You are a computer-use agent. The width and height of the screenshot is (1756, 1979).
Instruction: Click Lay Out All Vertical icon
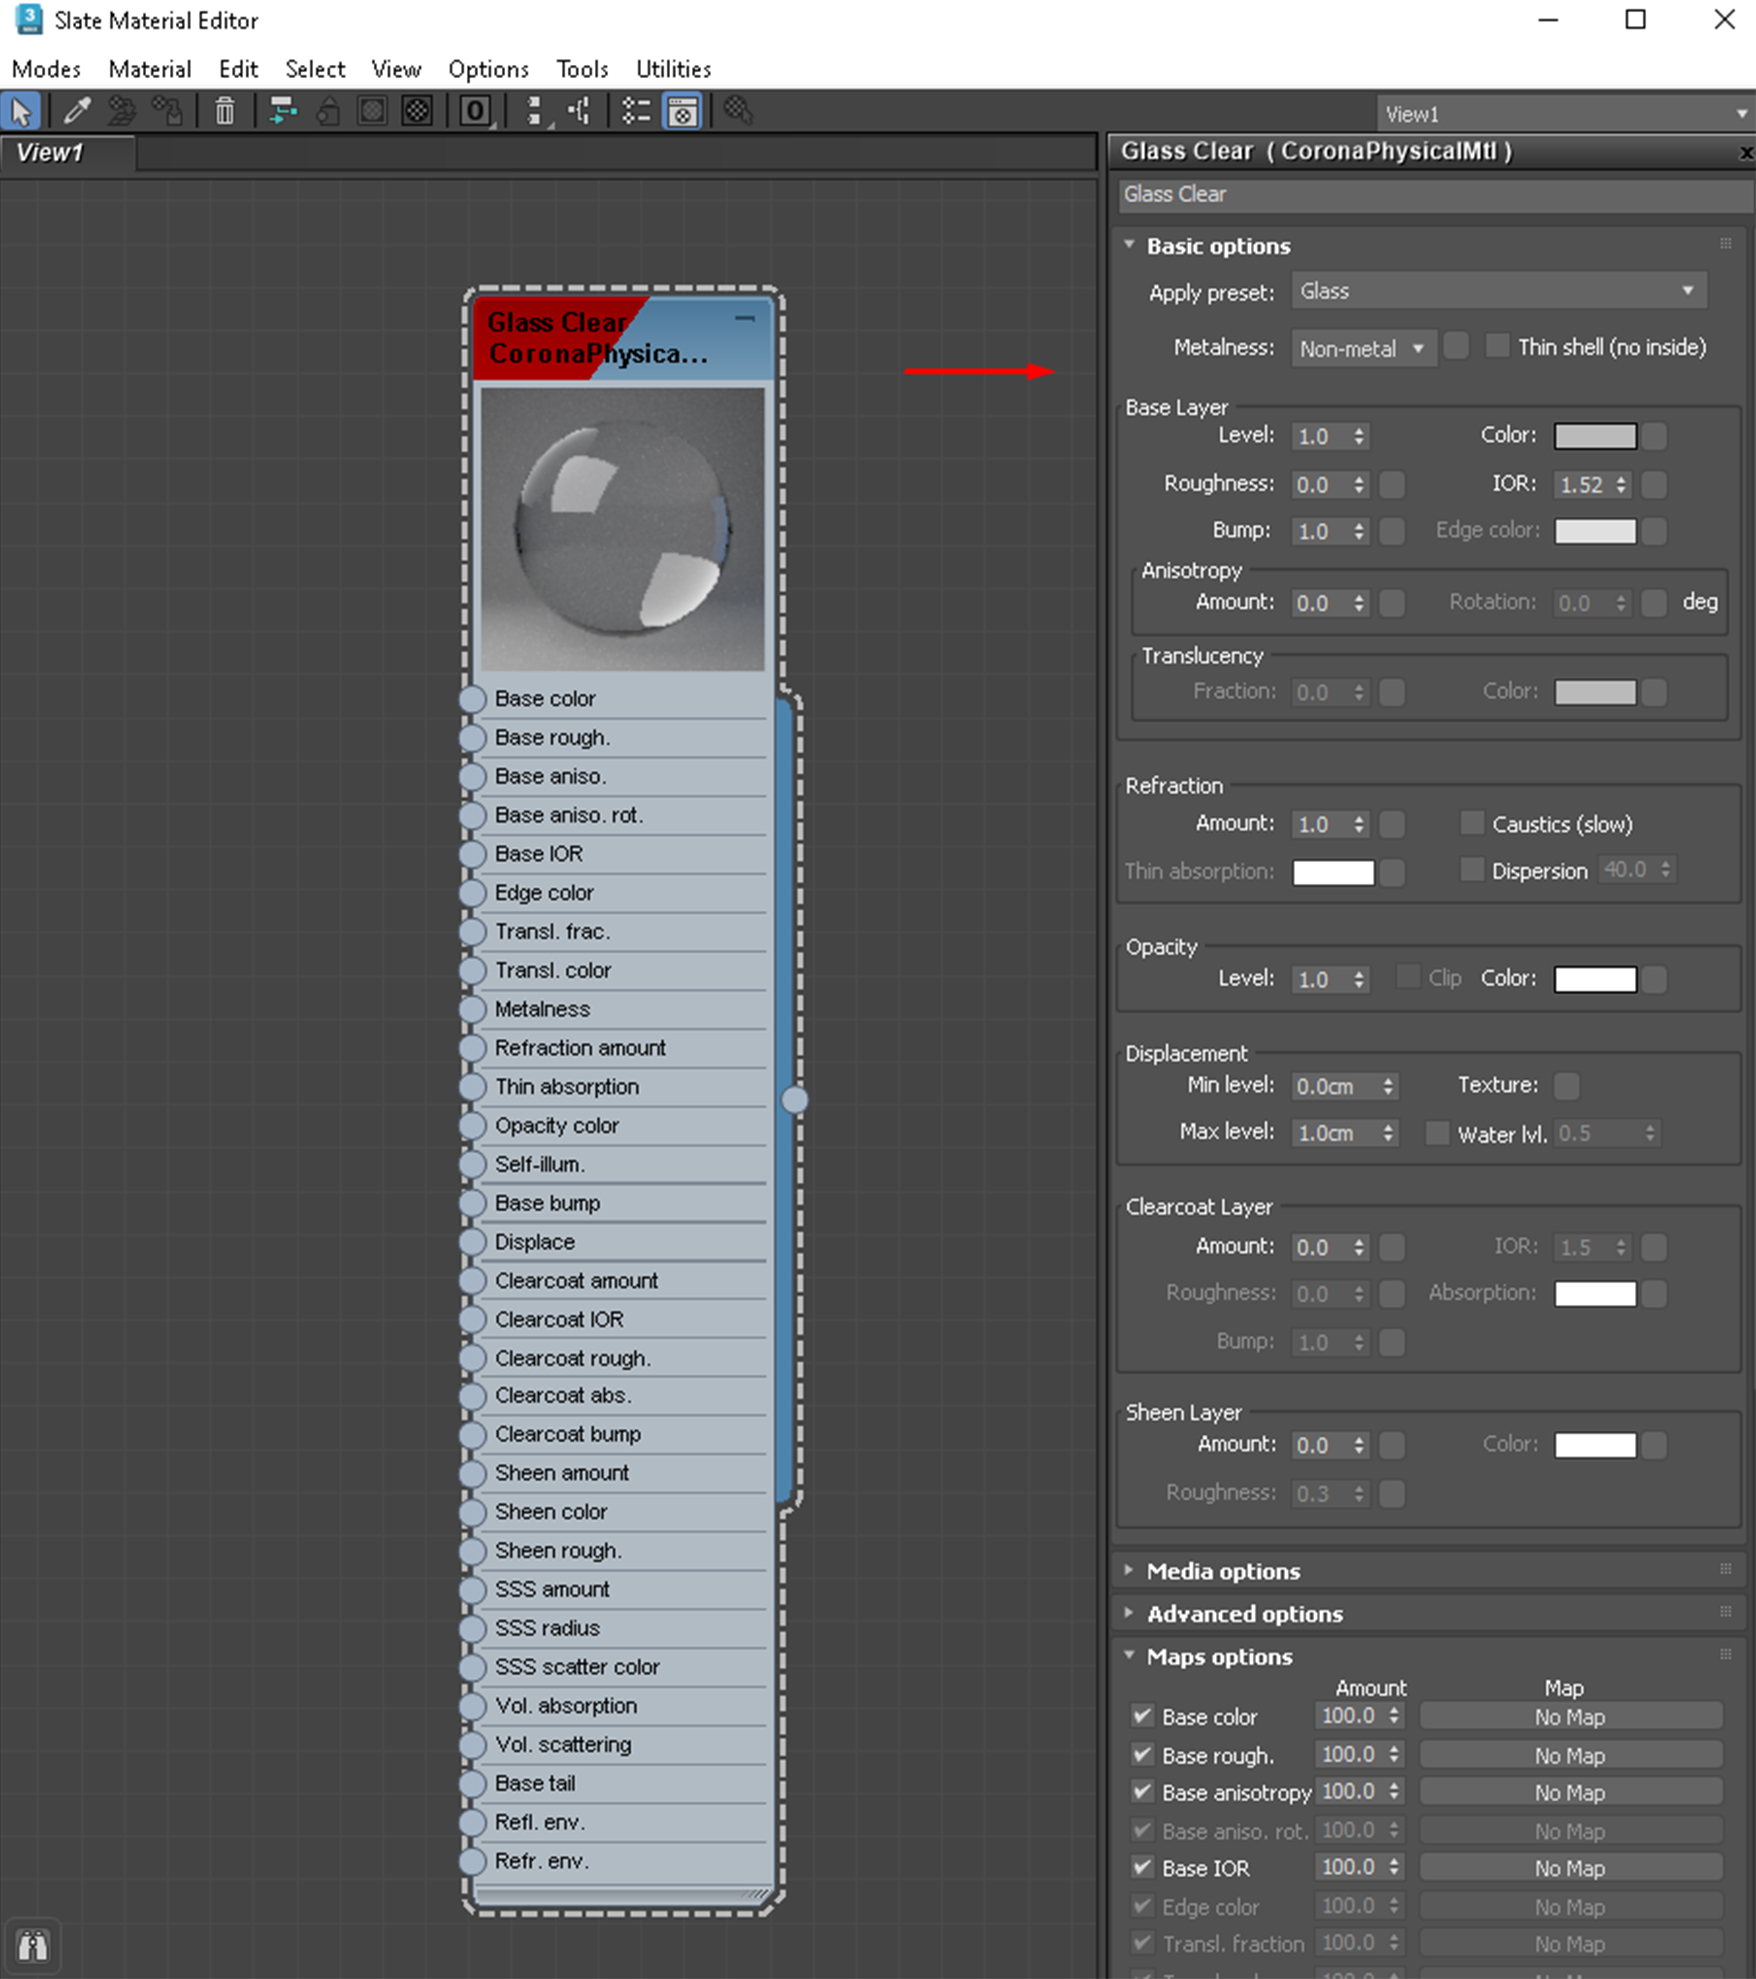(535, 111)
